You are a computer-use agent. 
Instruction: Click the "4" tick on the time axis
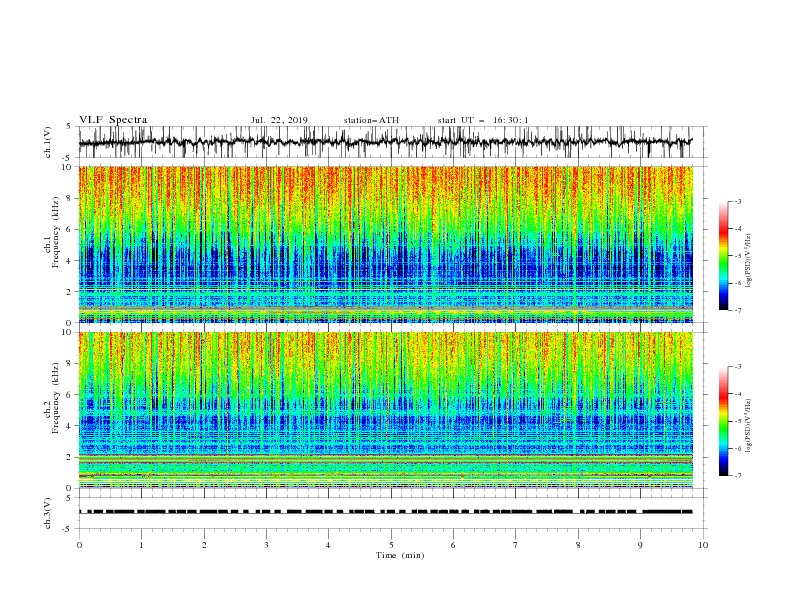pyautogui.click(x=328, y=545)
